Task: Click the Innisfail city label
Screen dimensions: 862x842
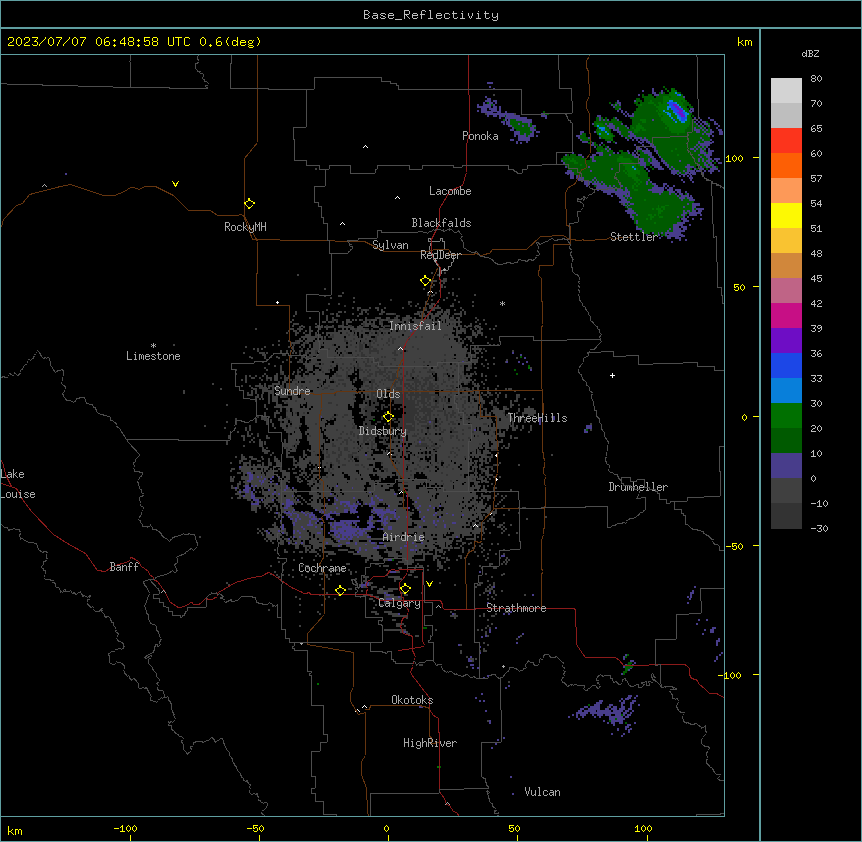Action: point(415,326)
